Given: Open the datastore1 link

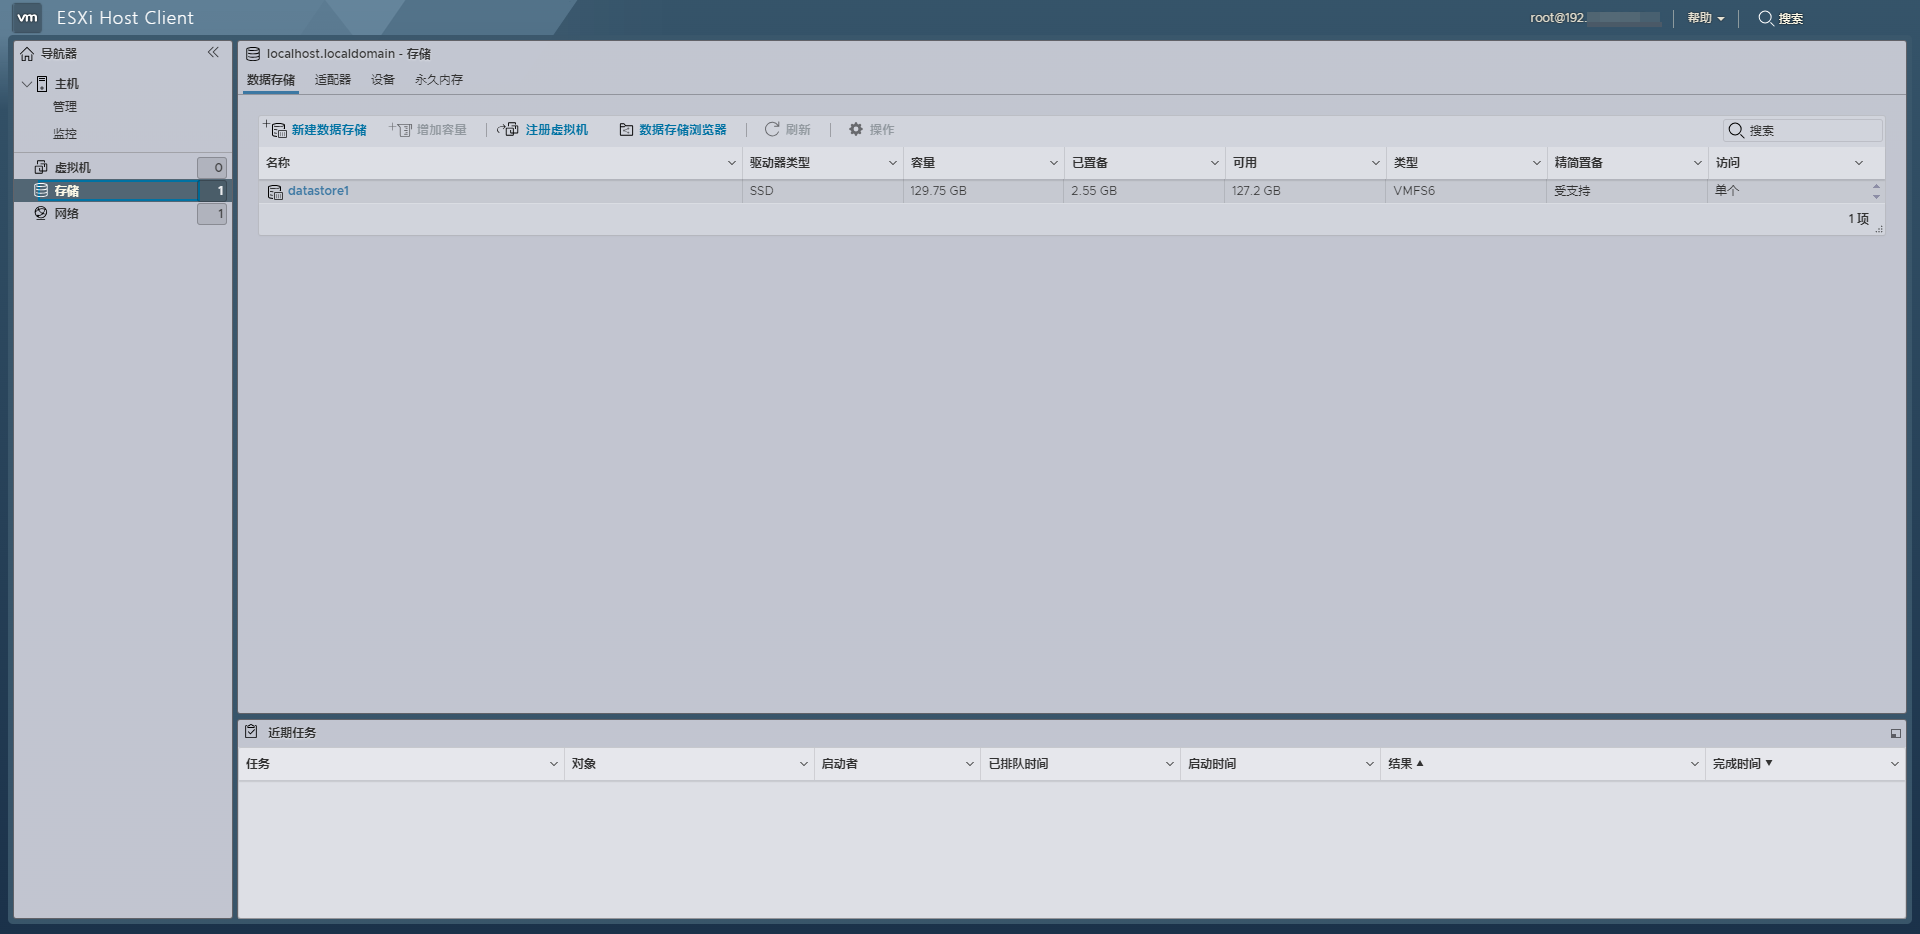Looking at the screenshot, I should (318, 190).
